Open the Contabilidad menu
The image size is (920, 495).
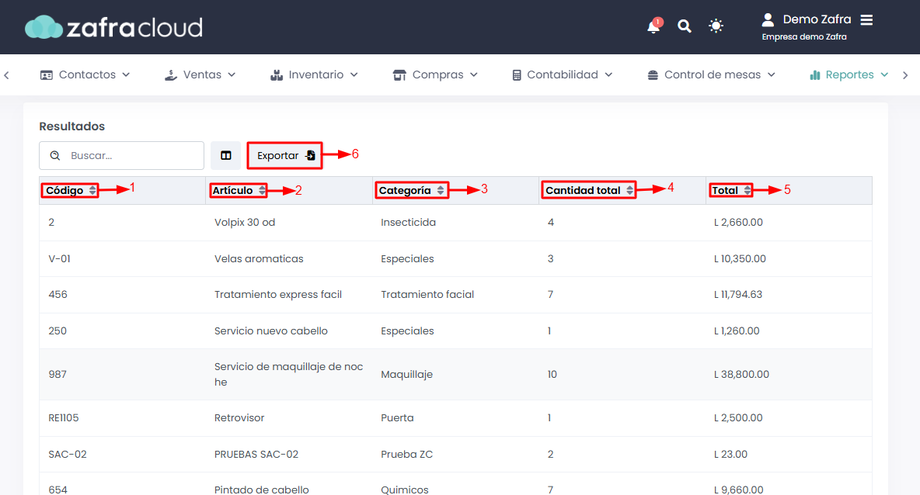(x=562, y=75)
